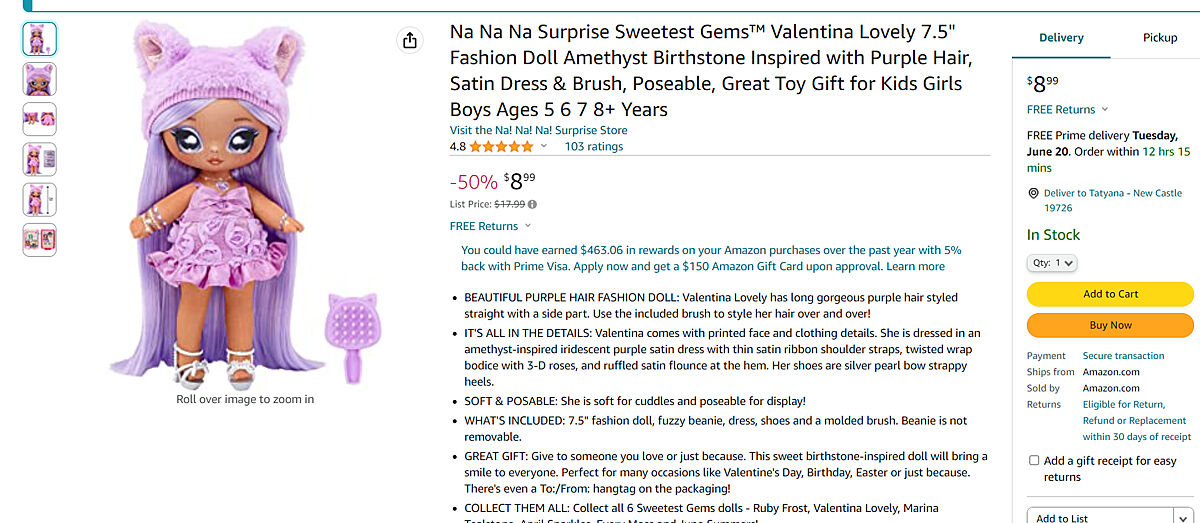Open the Qty quantity dropdown
This screenshot has width=1200, height=523.
pyautogui.click(x=1052, y=263)
